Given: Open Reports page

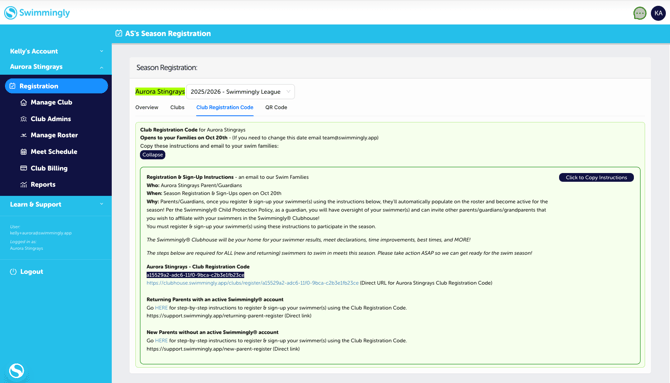Looking at the screenshot, I should click(43, 185).
